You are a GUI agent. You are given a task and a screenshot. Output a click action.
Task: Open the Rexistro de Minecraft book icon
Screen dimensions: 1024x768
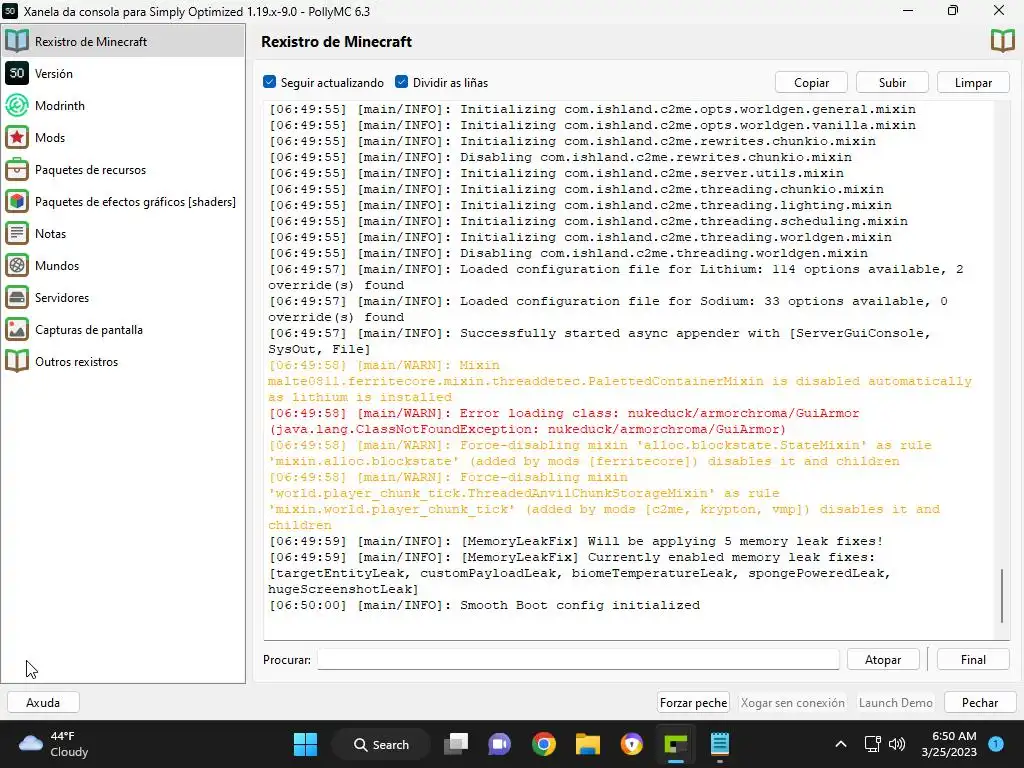click(17, 41)
